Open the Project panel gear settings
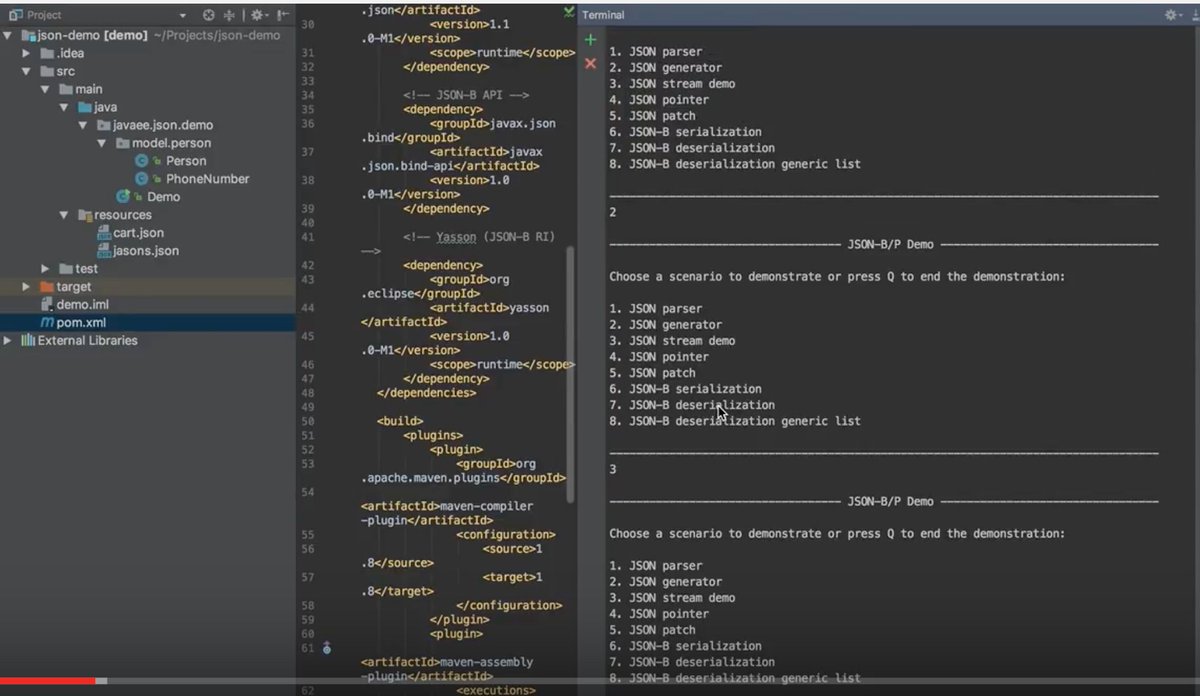 coord(258,15)
